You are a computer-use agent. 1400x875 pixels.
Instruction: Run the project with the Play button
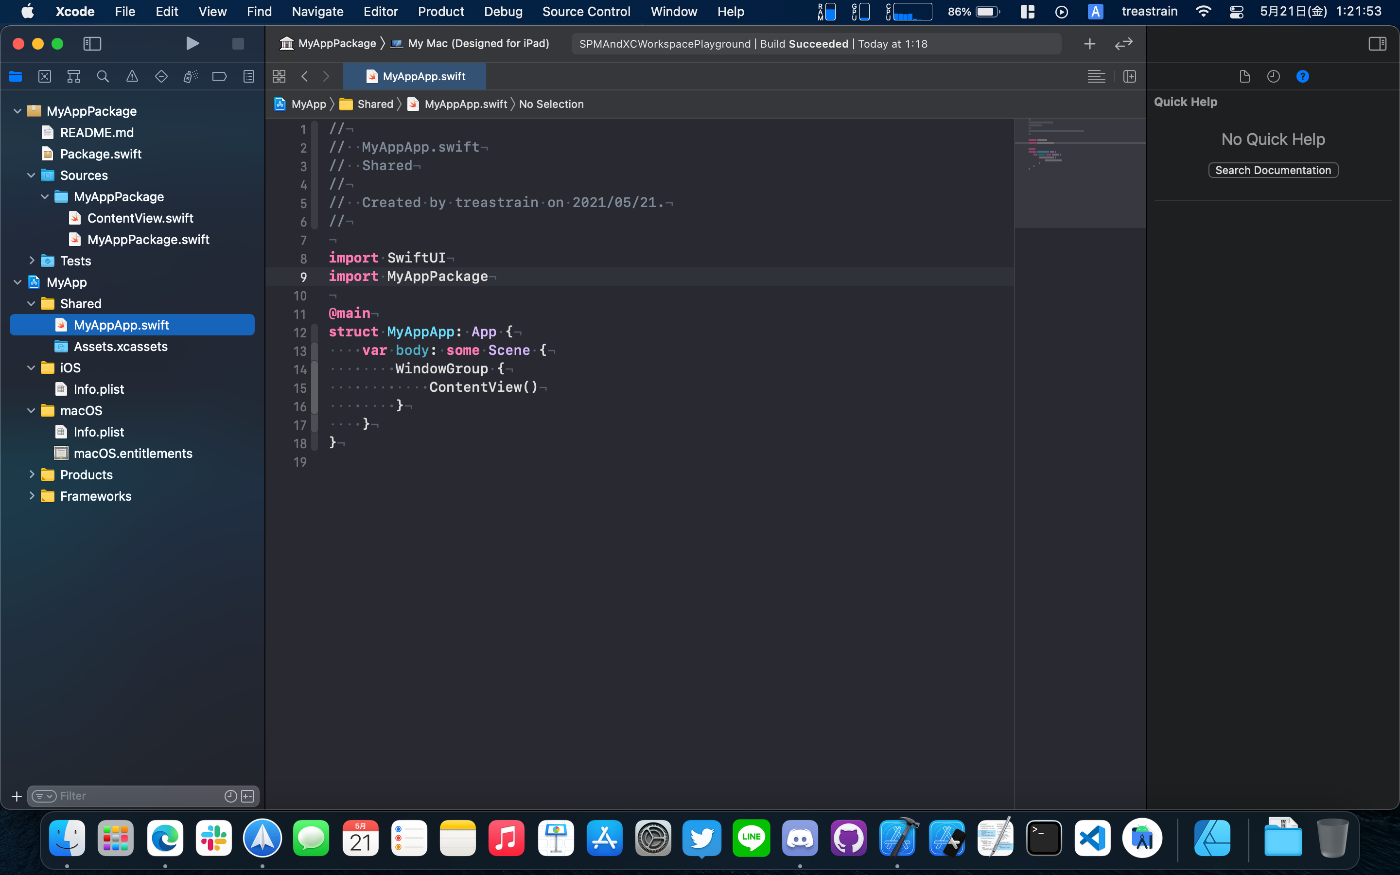click(x=192, y=44)
